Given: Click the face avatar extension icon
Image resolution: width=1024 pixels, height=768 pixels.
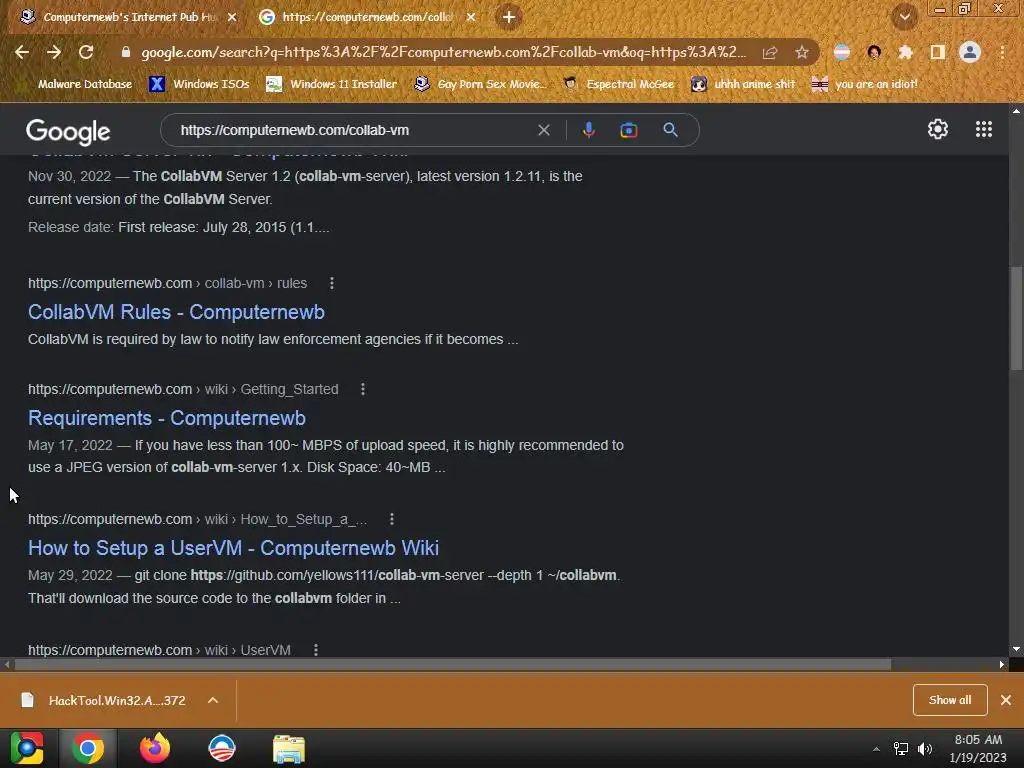Looking at the screenshot, I should point(874,52).
